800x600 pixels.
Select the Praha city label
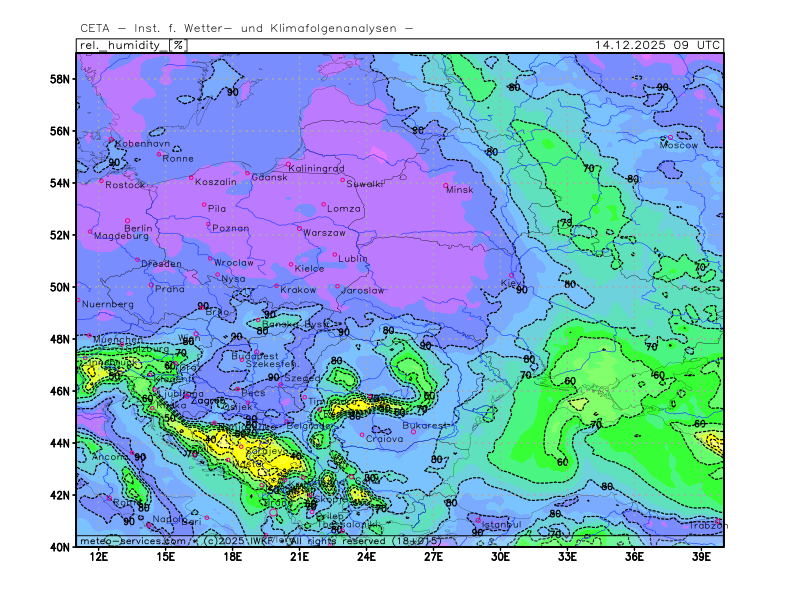(170, 289)
